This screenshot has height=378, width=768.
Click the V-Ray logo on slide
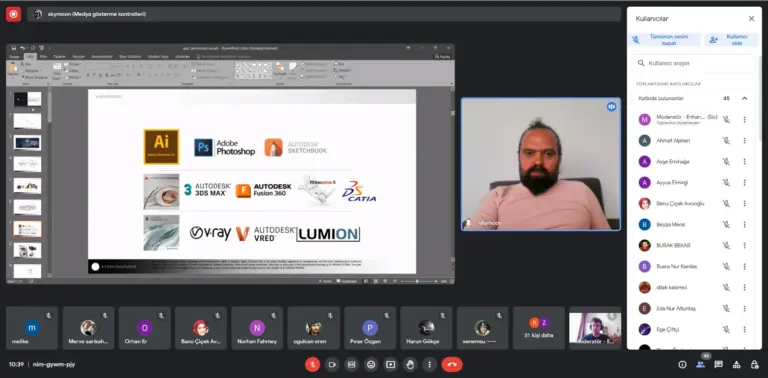pyautogui.click(x=210, y=233)
